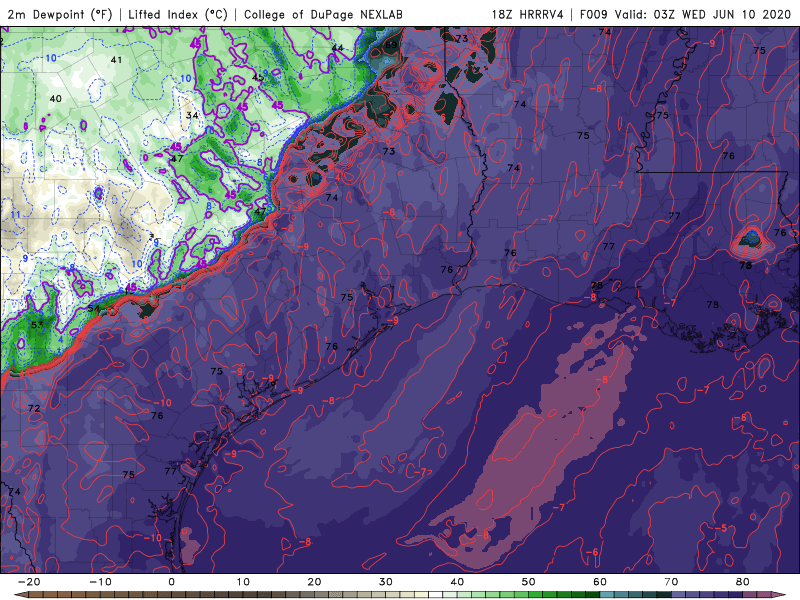
Task: Click the left arrow end of the colorbar
Action: [x=20, y=595]
